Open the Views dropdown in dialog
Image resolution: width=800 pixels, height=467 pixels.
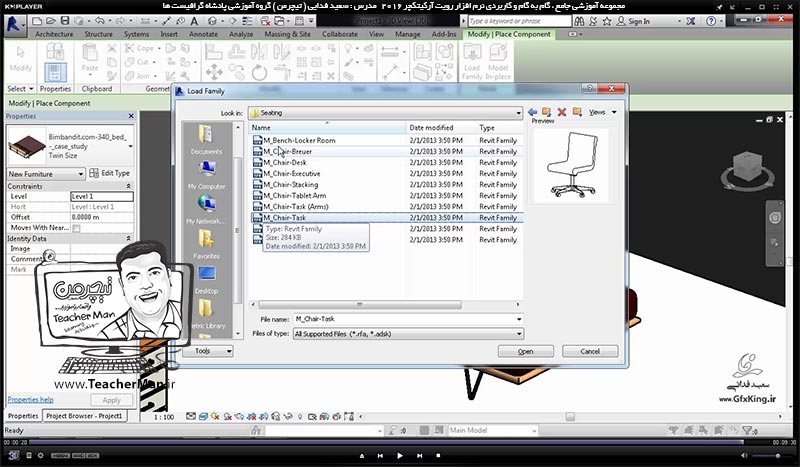pyautogui.click(x=603, y=112)
